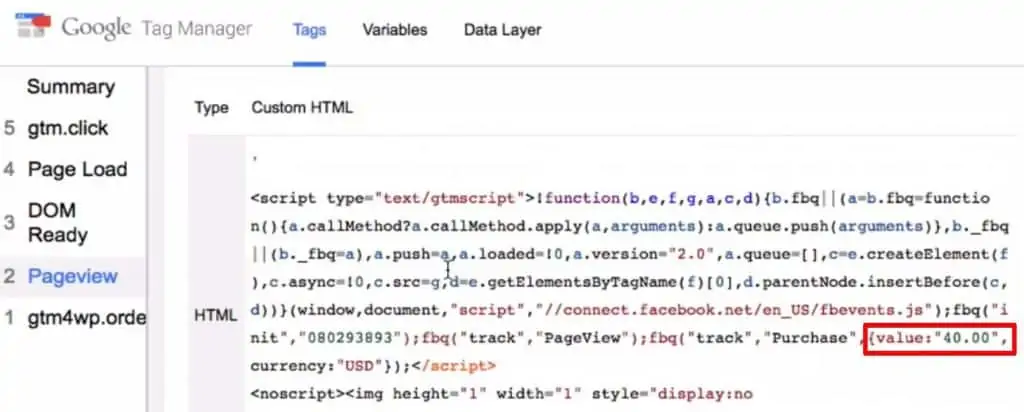Click the Google Tag Manager logo icon
This screenshot has width=1024, height=412.
32,26
